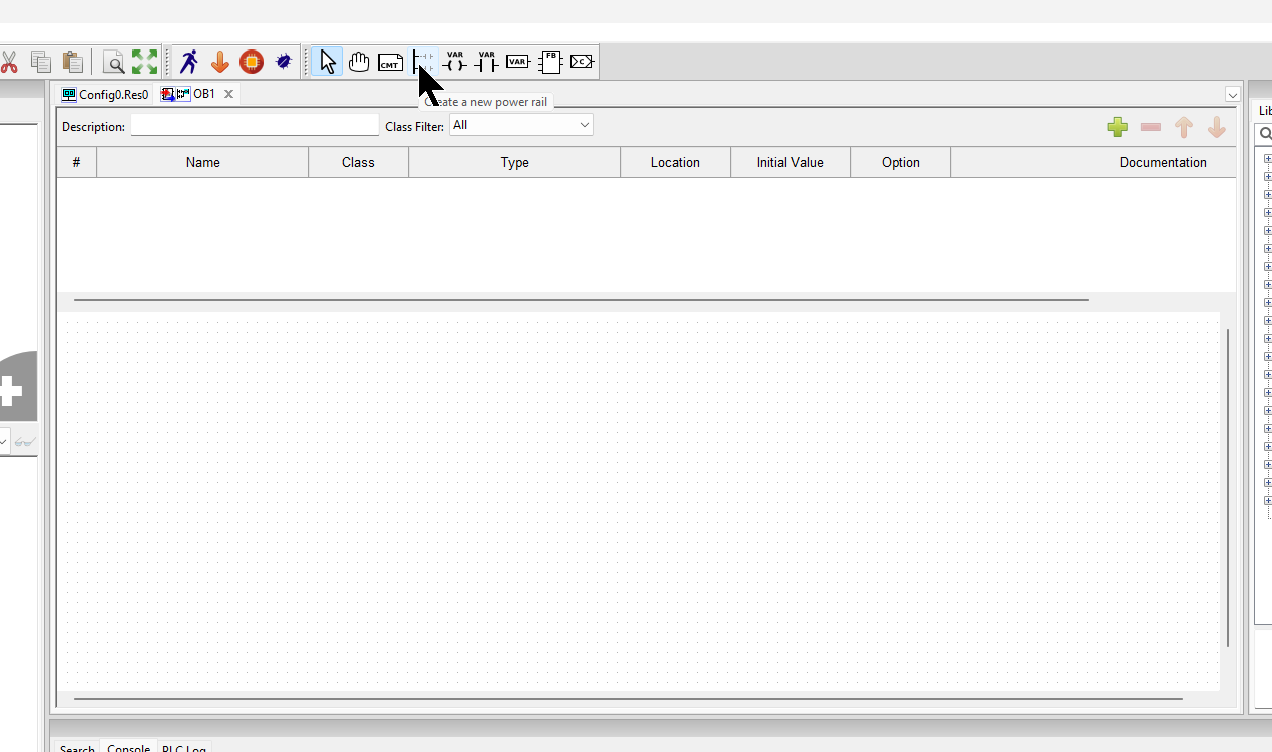Click the Name column header
1272x752 pixels.
coord(202,162)
